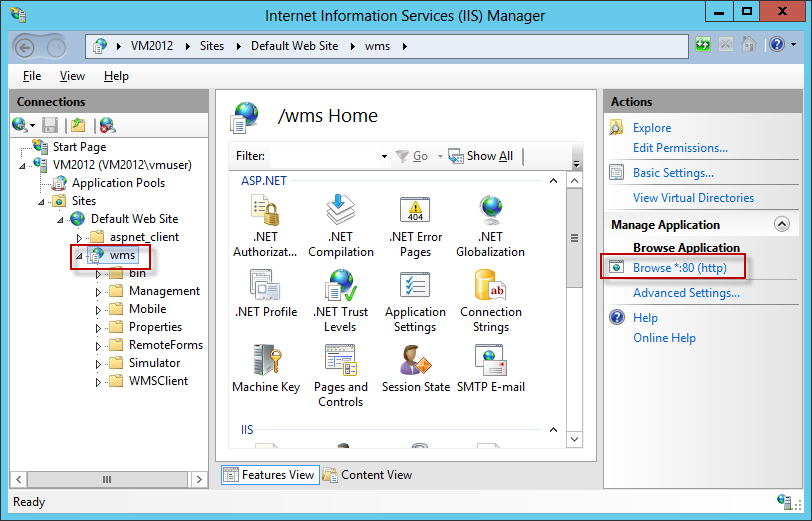Open the File menu

(x=32, y=76)
